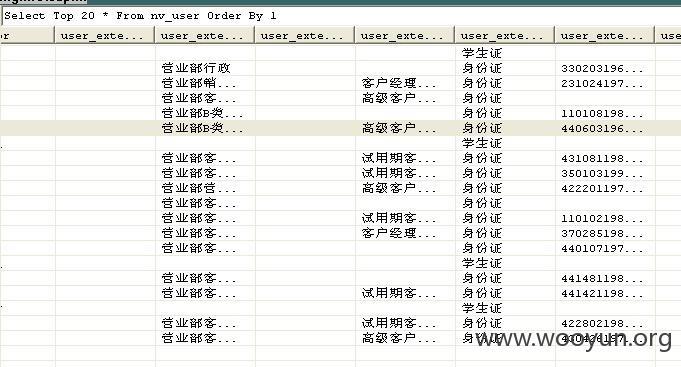Click '身份证' in the 441481198... row

tap(482, 278)
